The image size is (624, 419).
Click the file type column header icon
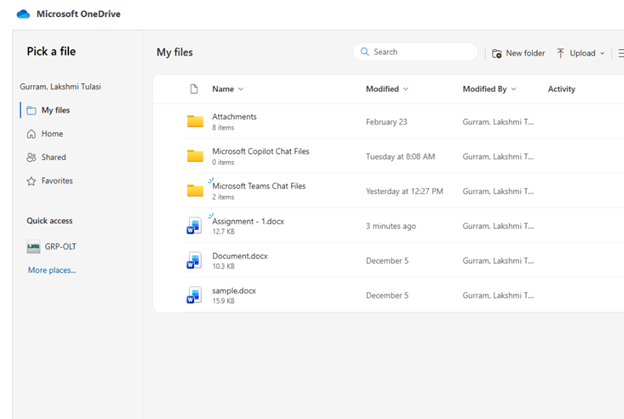coord(194,89)
